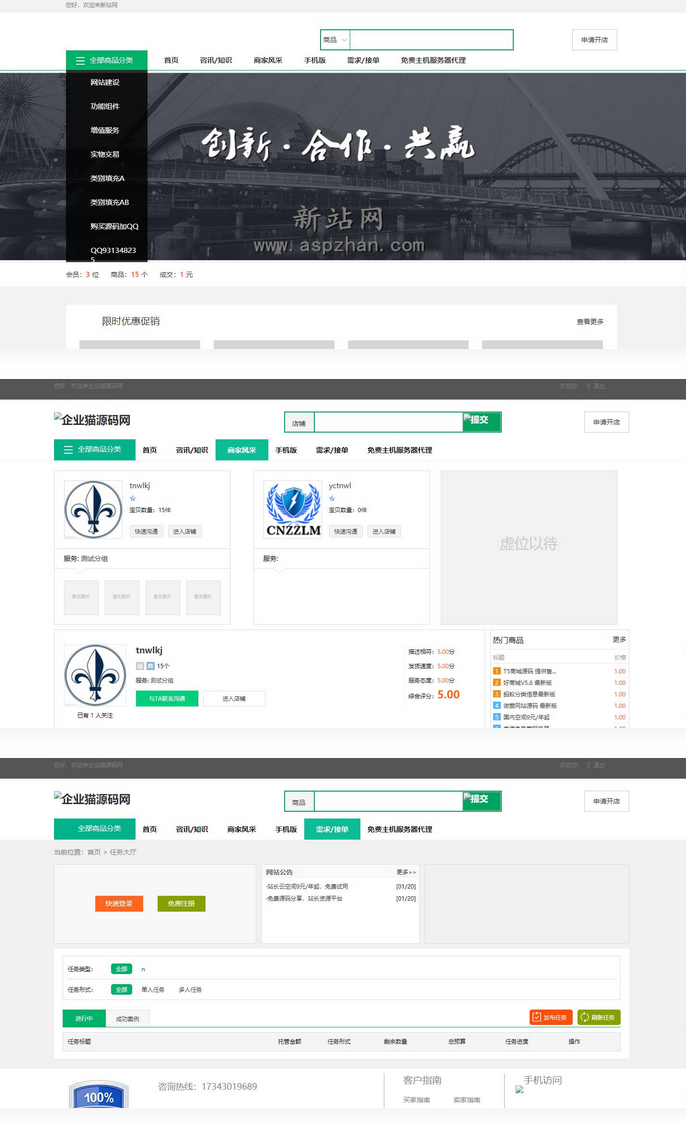The image size is (686, 1122).
Task: Click the orange 发布任务 icon button
Action: [550, 1017]
